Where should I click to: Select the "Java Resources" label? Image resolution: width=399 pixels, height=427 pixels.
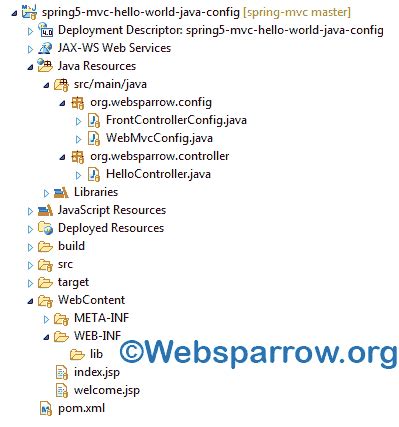click(97, 66)
